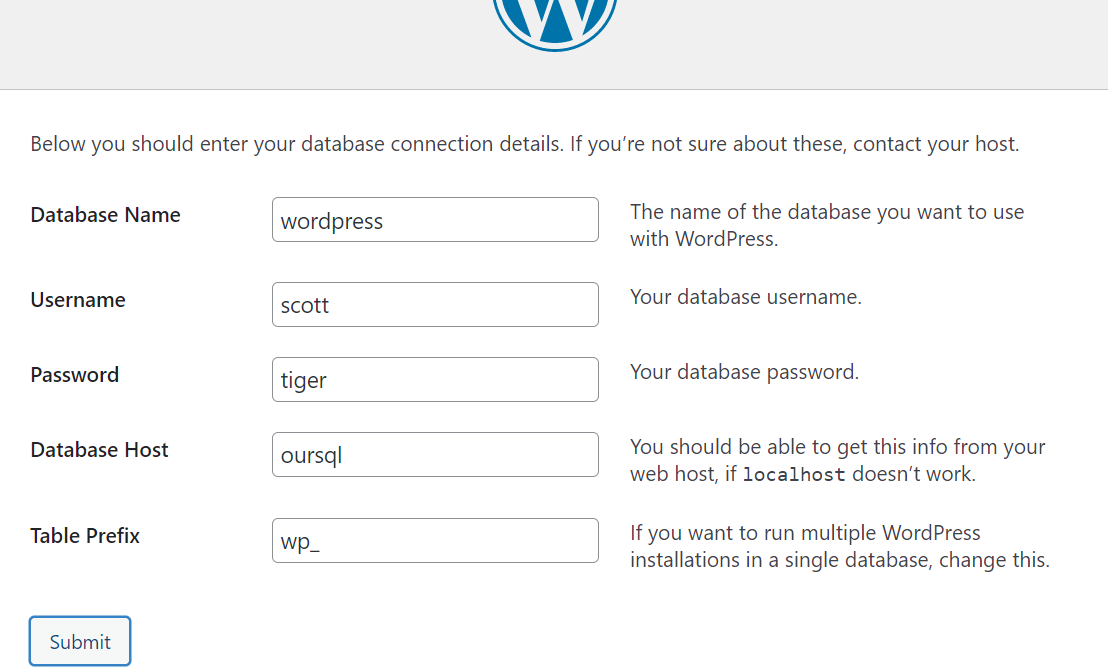Click the Password field containing tiger
Viewport: 1108px width, 670px height.
(435, 380)
